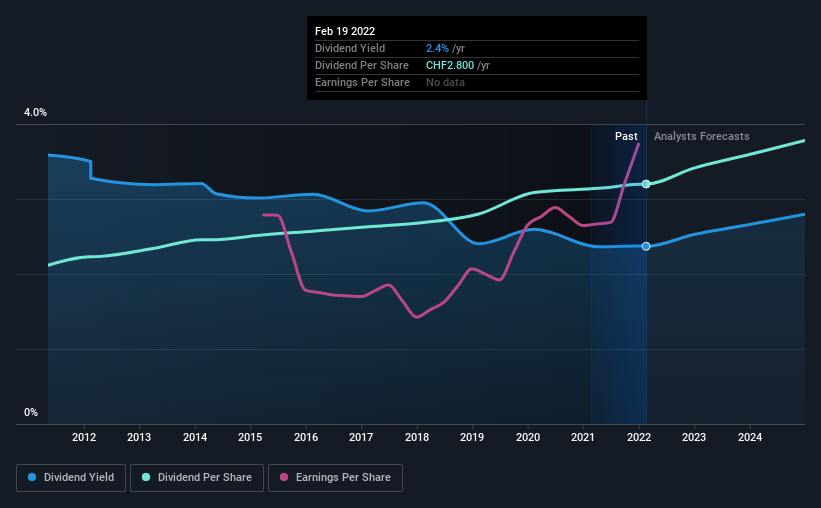Click the Feb 19 2022 tooltip date
This screenshot has height=508, width=821.
(345, 31)
